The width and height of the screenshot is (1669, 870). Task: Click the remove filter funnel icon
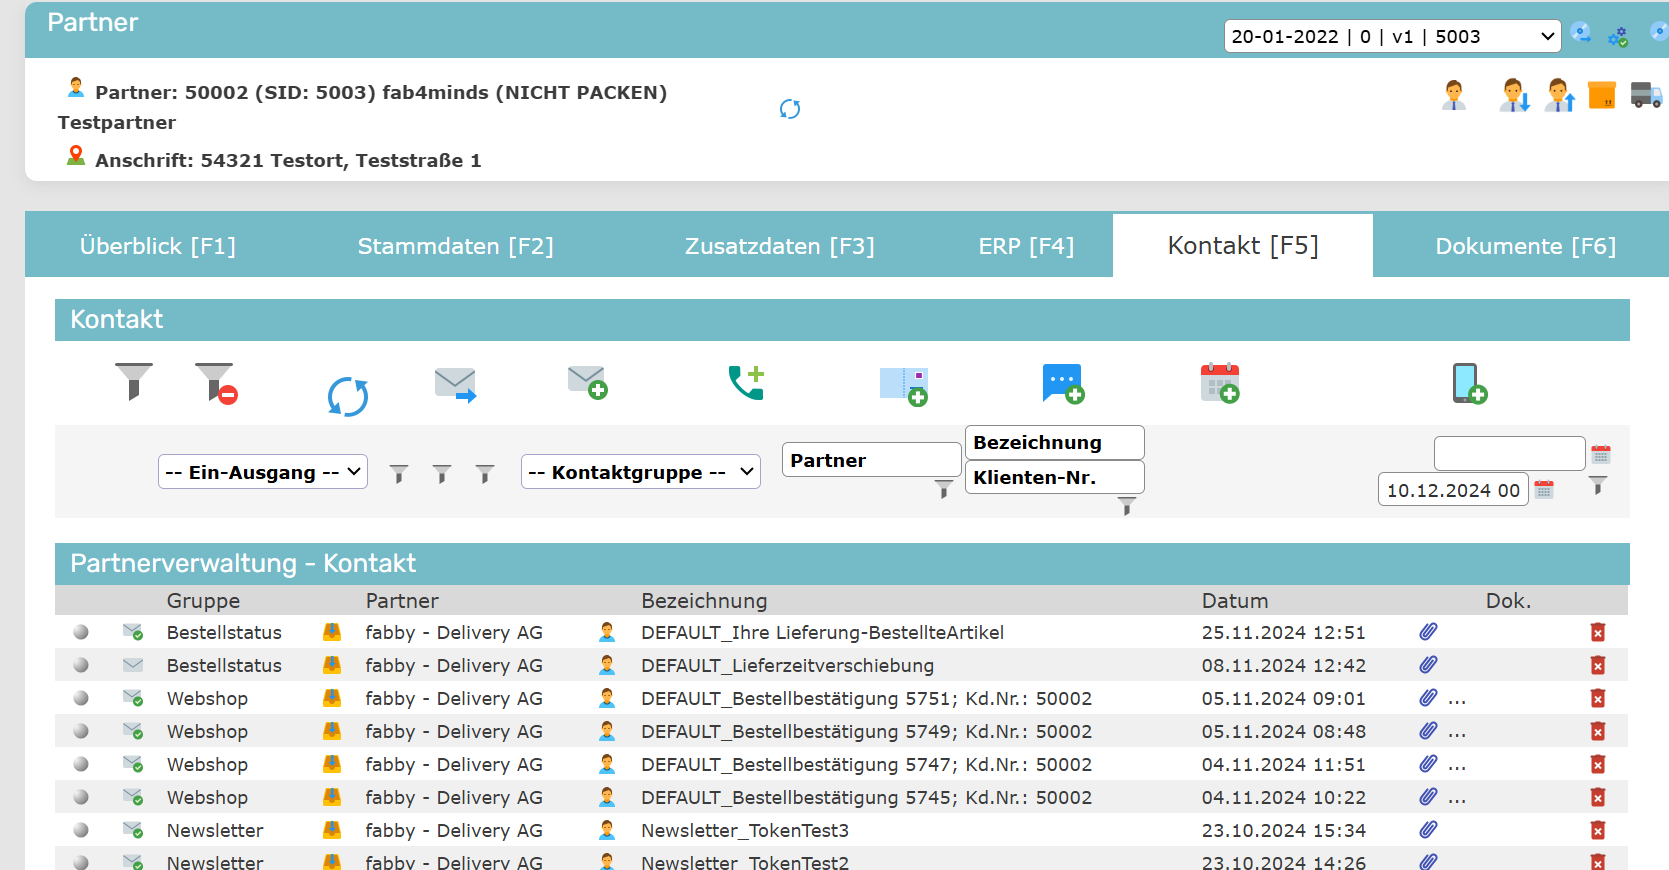pos(215,383)
